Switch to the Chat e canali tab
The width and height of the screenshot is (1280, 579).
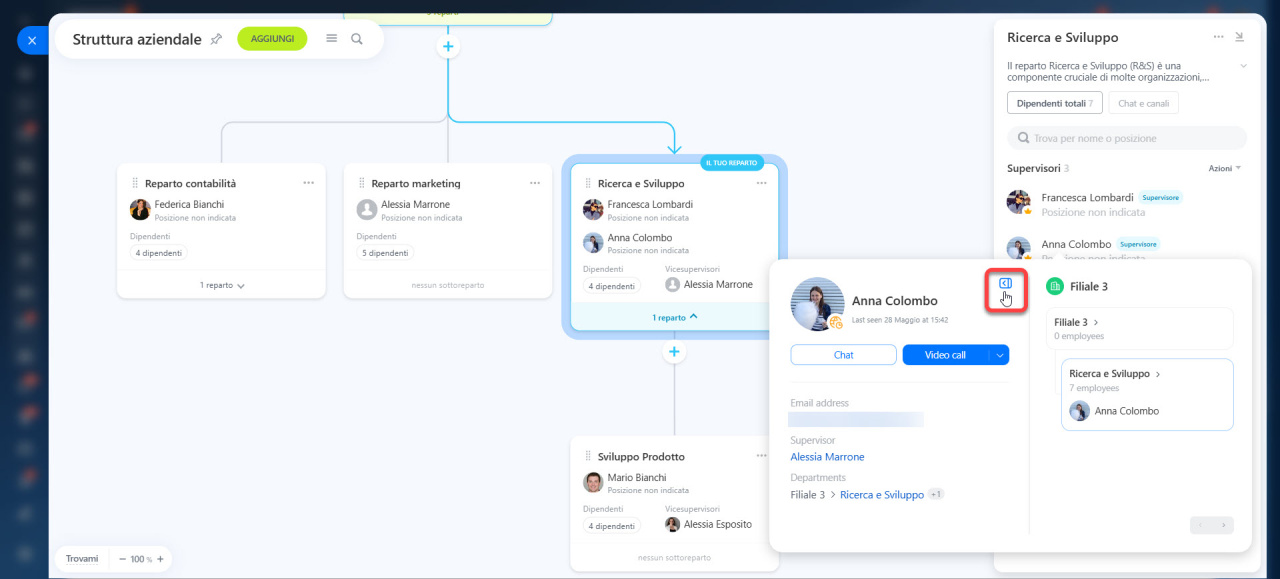click(x=1144, y=103)
